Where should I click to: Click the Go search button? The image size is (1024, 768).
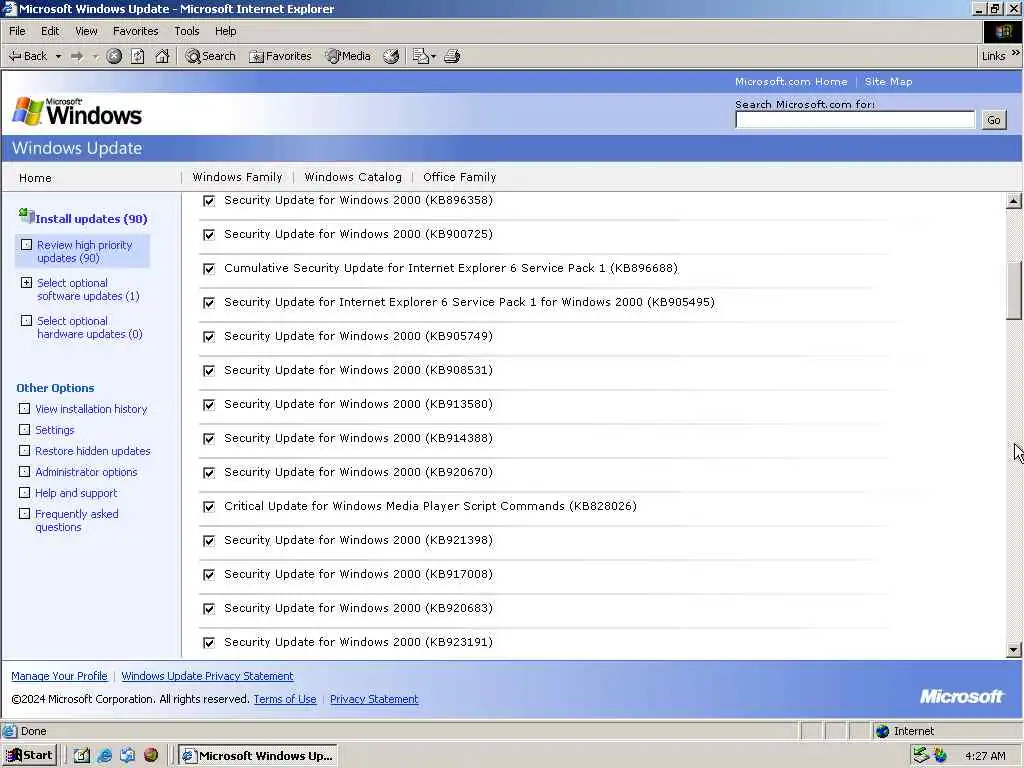[x=994, y=120]
